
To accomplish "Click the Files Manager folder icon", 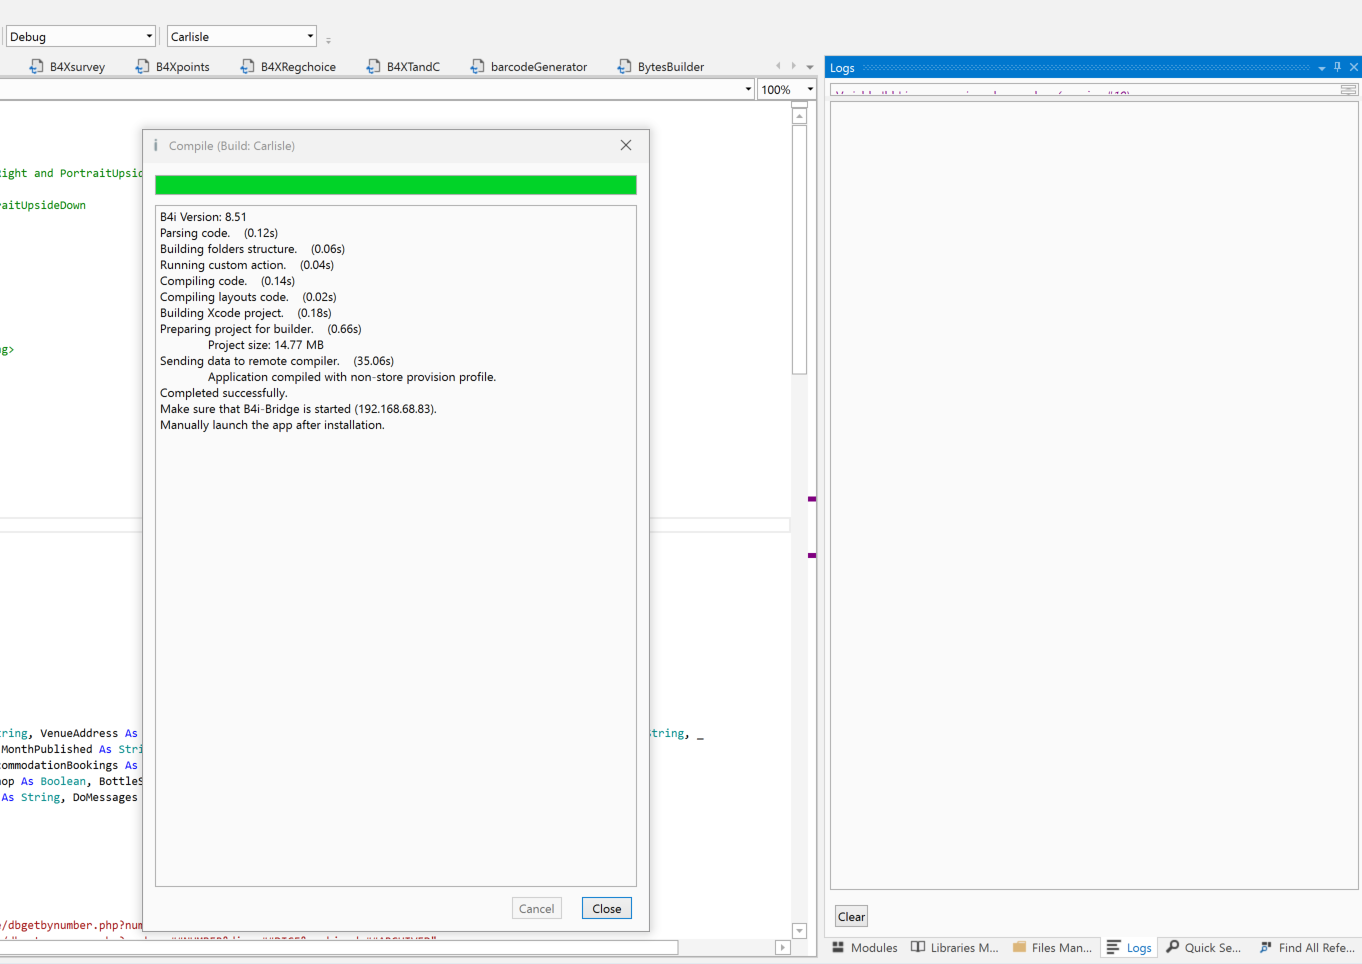I will click(x=1019, y=947).
